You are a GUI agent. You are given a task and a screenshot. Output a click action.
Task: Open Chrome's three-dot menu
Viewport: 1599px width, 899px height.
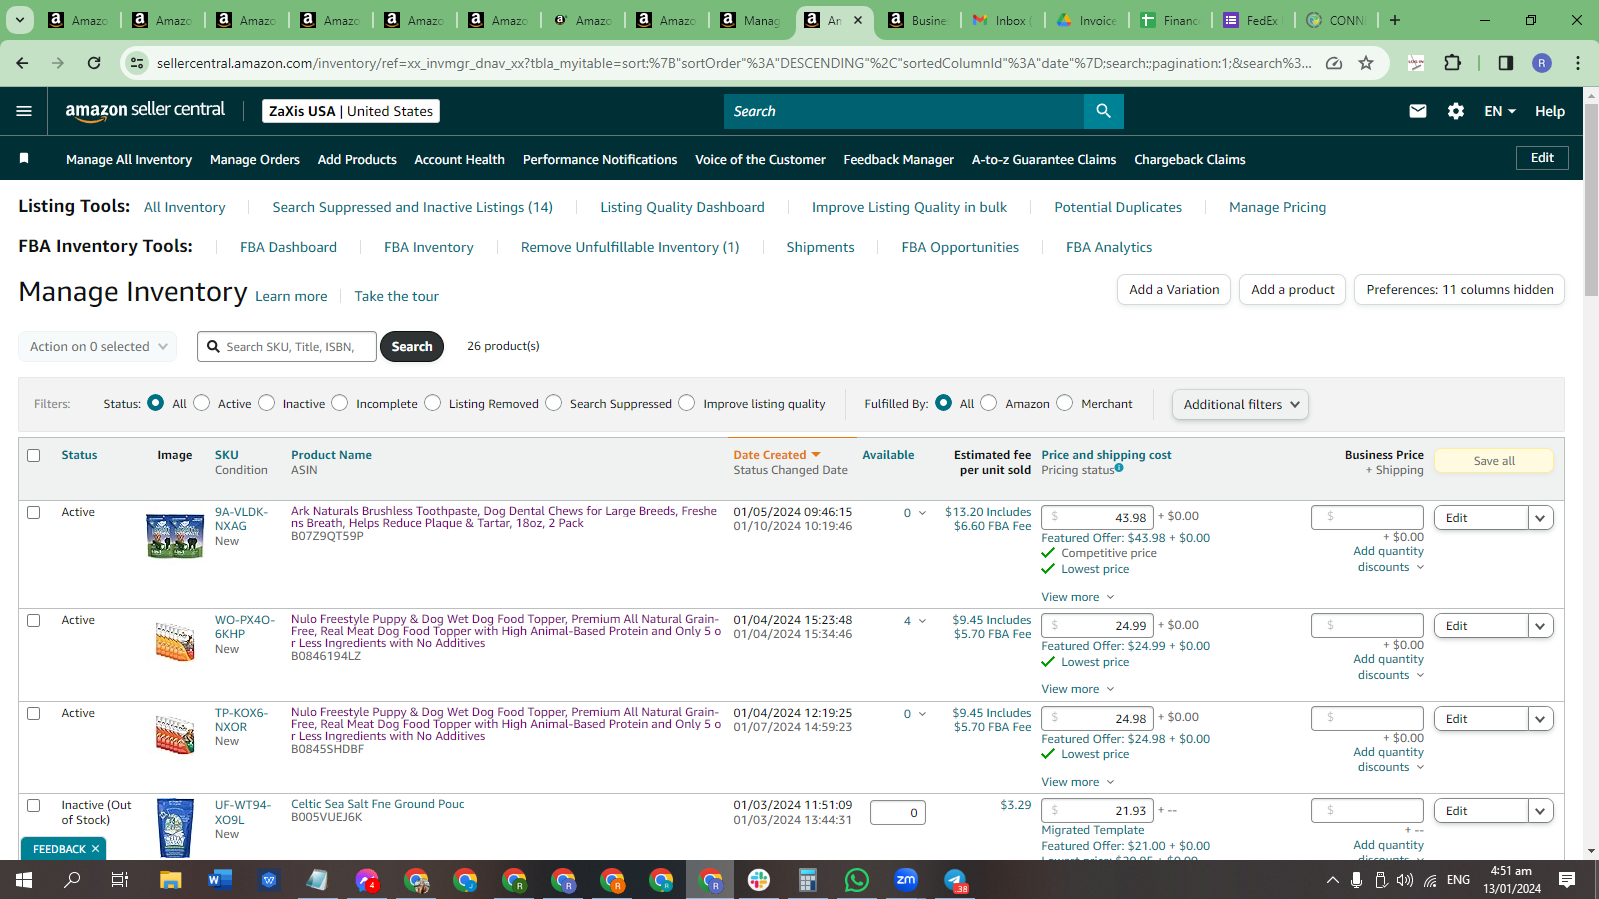1578,63
